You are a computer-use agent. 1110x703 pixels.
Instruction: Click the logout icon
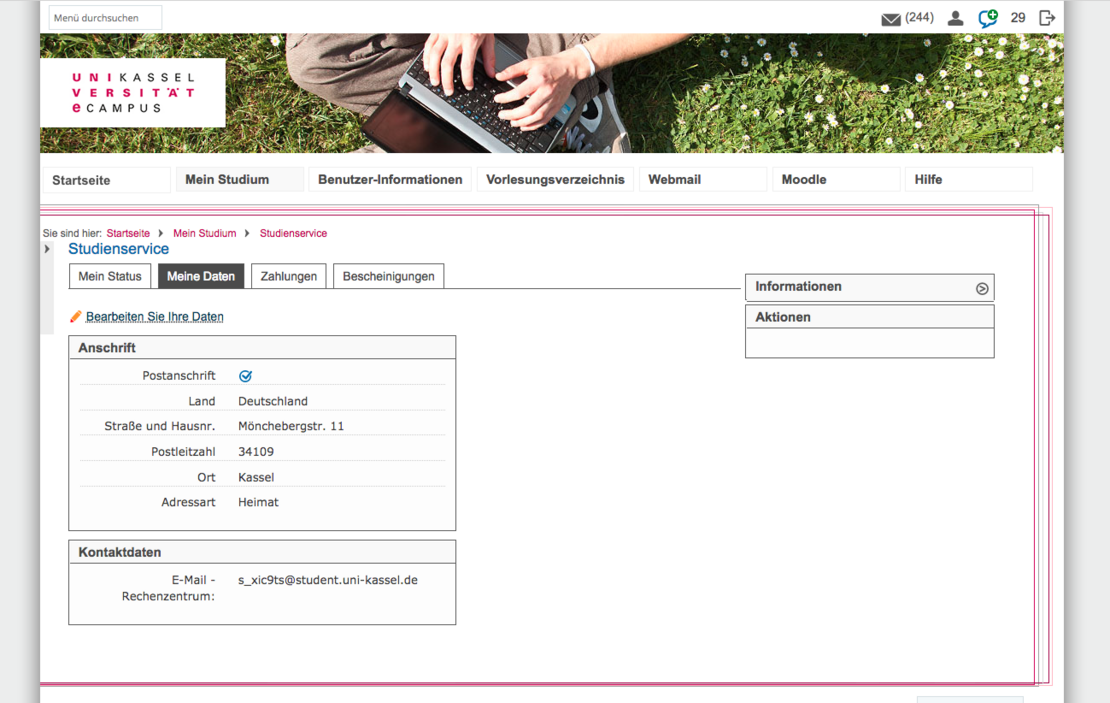pyautogui.click(x=1047, y=18)
